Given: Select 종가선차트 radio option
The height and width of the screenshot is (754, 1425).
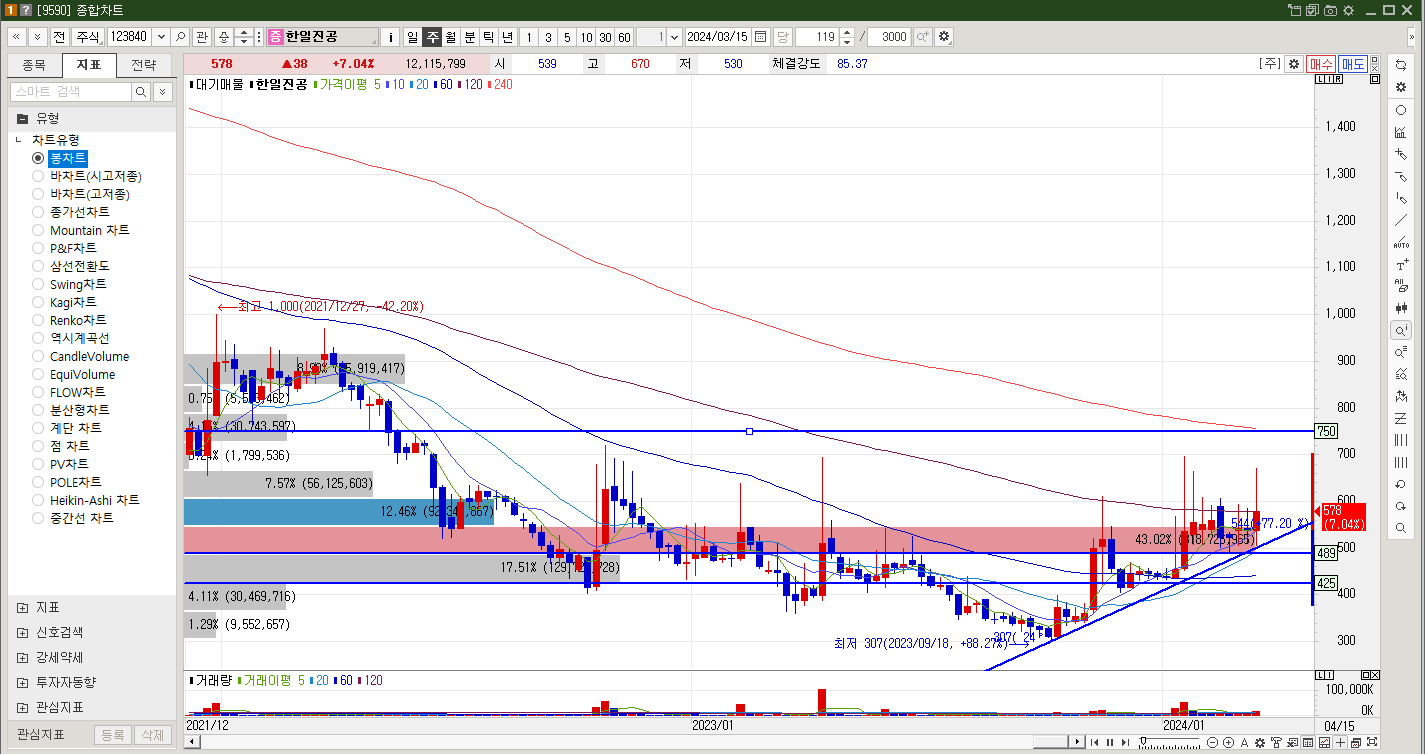Looking at the screenshot, I should click(38, 212).
